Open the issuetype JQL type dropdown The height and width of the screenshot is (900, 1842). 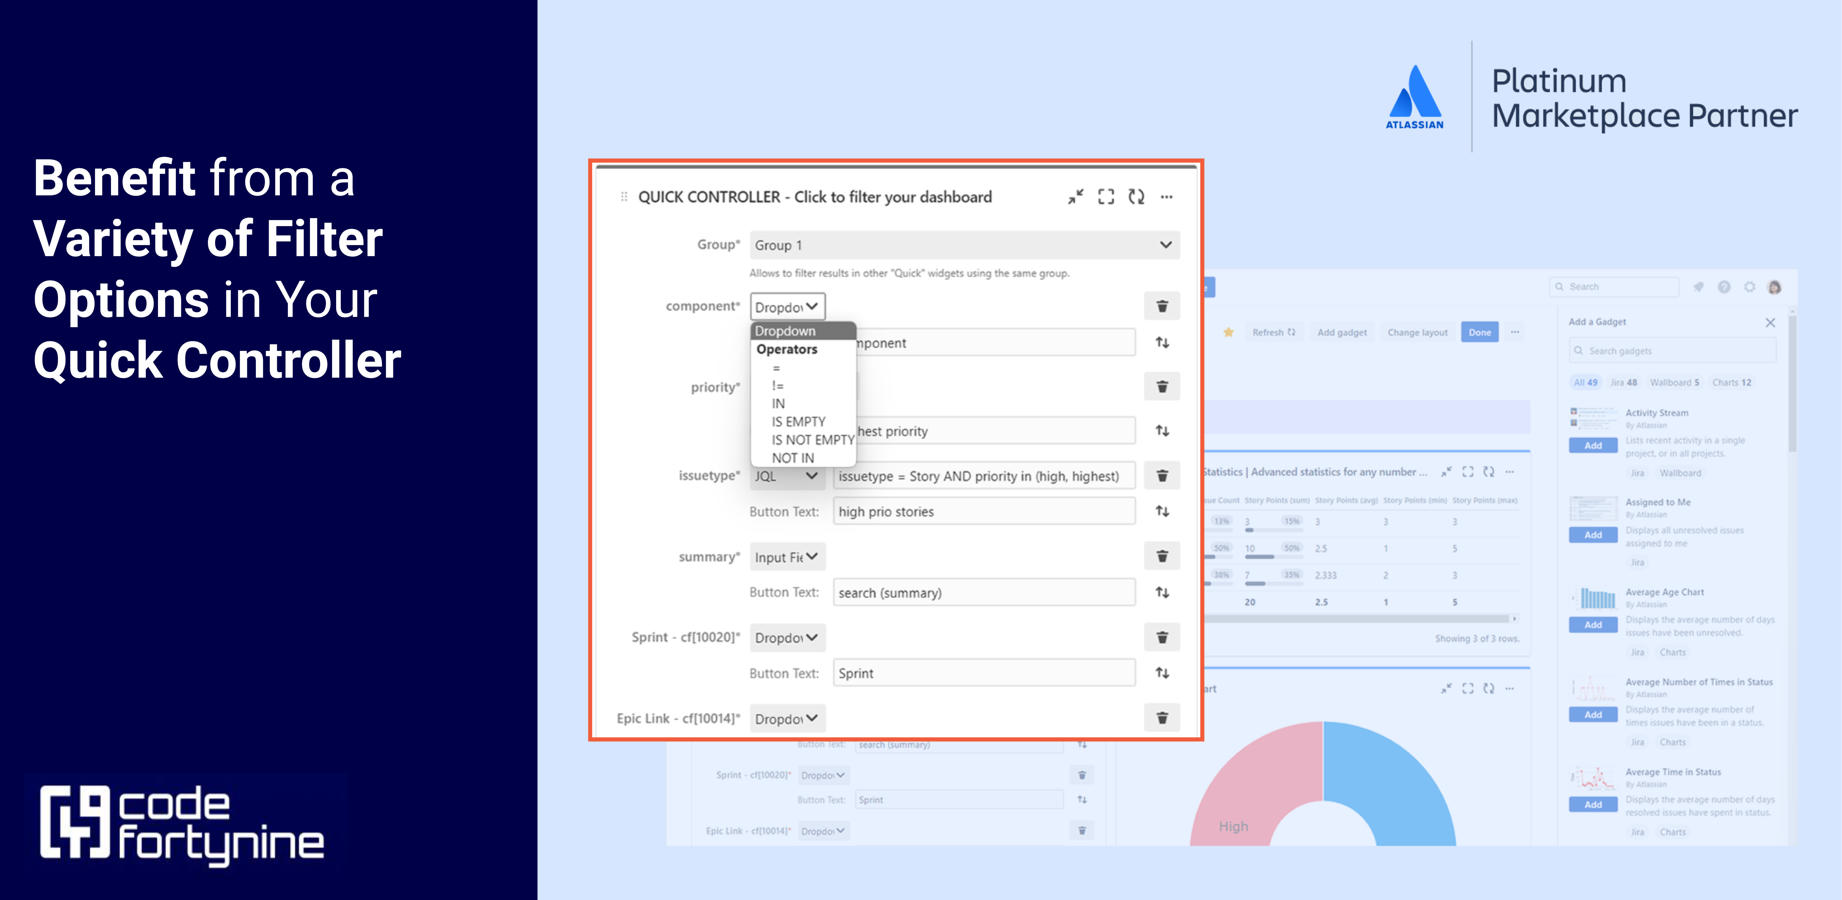[x=787, y=476]
